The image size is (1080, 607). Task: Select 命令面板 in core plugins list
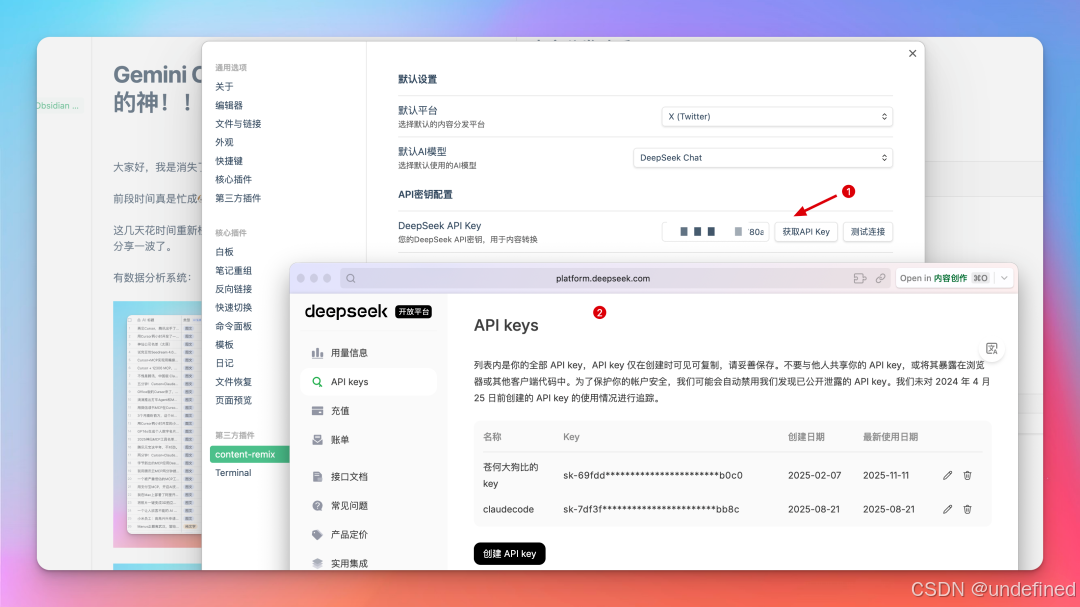click(x=233, y=327)
